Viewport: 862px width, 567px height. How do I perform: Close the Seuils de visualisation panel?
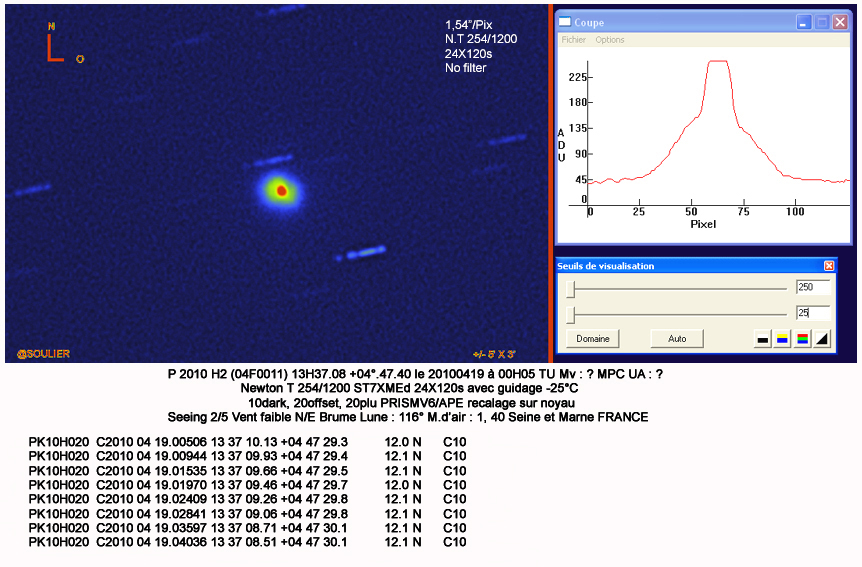828,266
